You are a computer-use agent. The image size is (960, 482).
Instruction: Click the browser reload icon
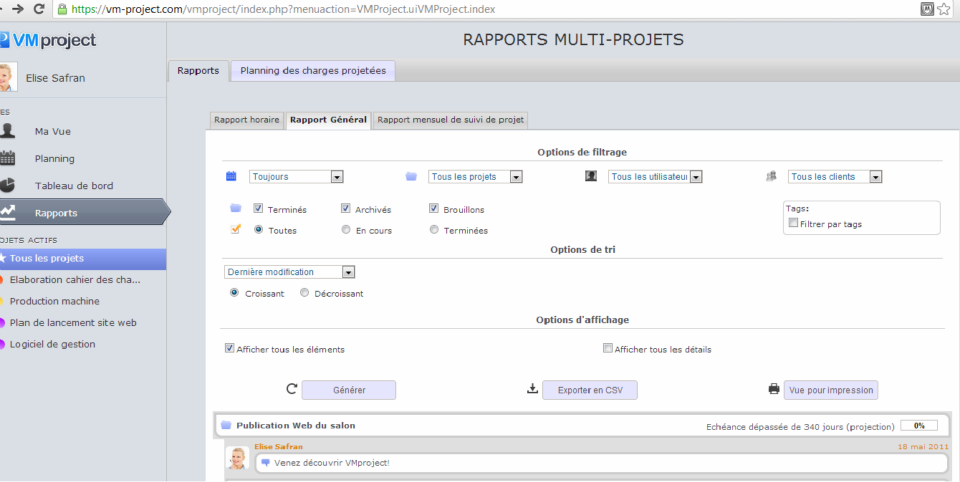pos(39,9)
